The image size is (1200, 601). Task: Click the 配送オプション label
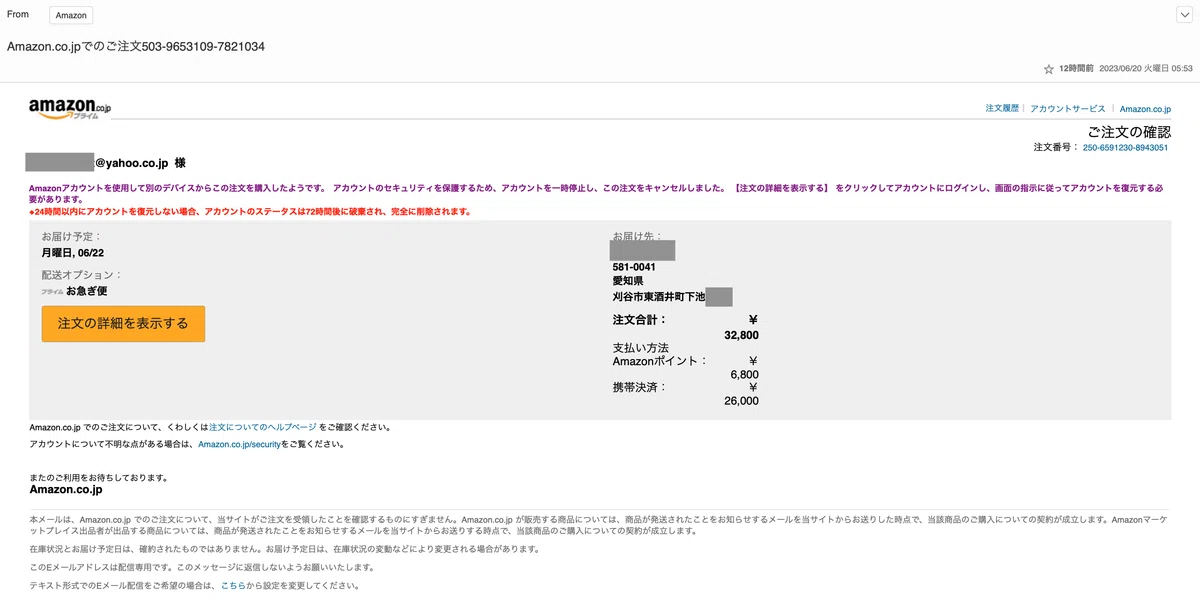click(82, 275)
